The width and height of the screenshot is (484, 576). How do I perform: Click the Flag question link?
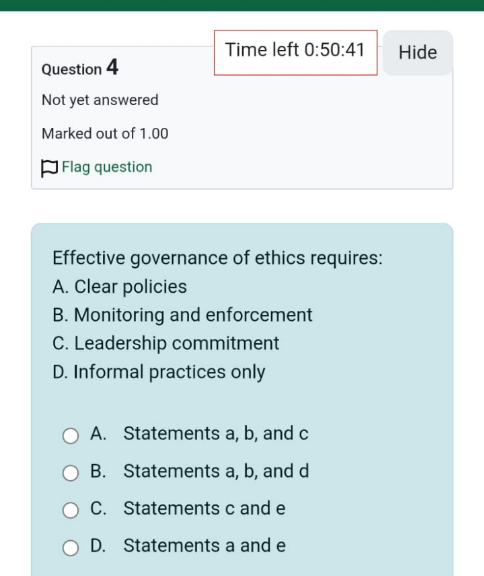(x=107, y=167)
